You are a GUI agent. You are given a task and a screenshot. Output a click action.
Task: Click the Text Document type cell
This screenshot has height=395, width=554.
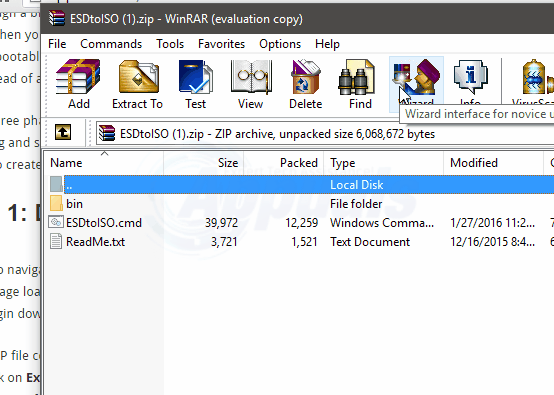370,242
